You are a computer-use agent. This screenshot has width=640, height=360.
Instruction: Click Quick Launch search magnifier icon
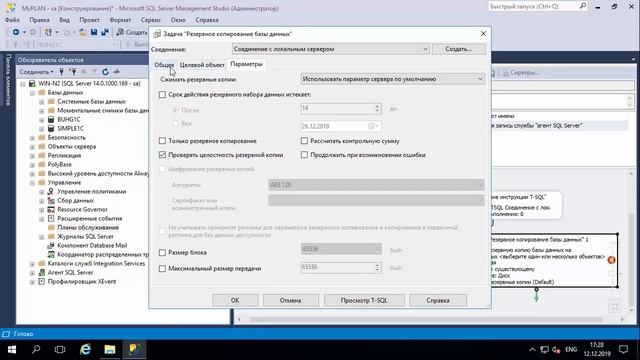point(583,6)
